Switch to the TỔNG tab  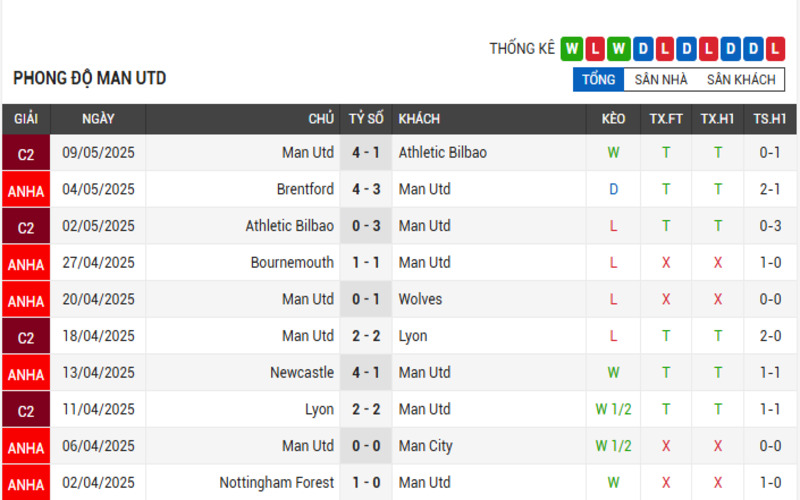tap(598, 80)
